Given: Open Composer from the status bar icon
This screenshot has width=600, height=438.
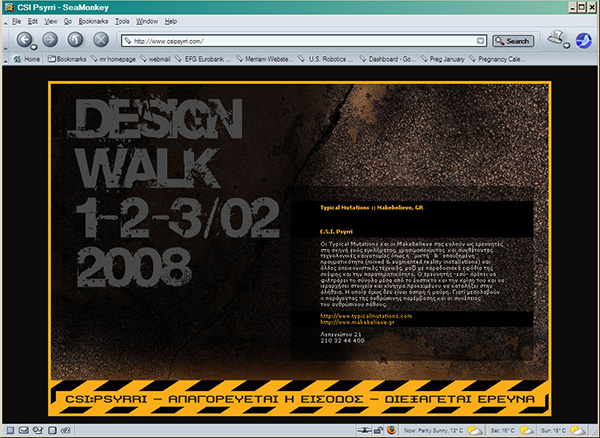Looking at the screenshot, I should [x=38, y=430].
